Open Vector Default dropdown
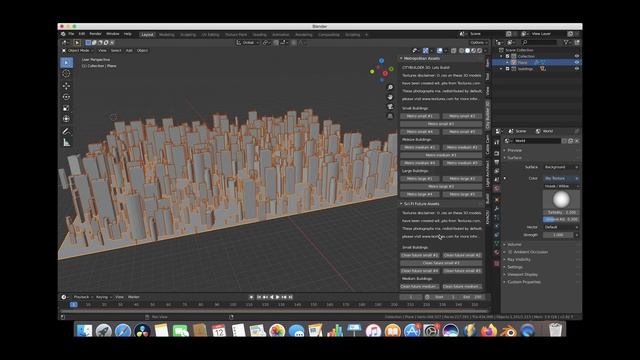Viewport: 640px width, 360px height. click(562, 227)
